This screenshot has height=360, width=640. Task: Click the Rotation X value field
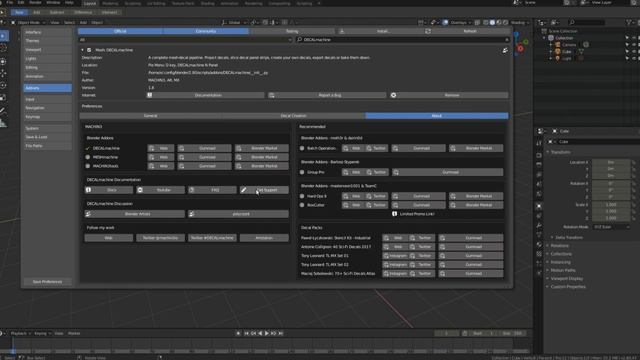tap(611, 183)
